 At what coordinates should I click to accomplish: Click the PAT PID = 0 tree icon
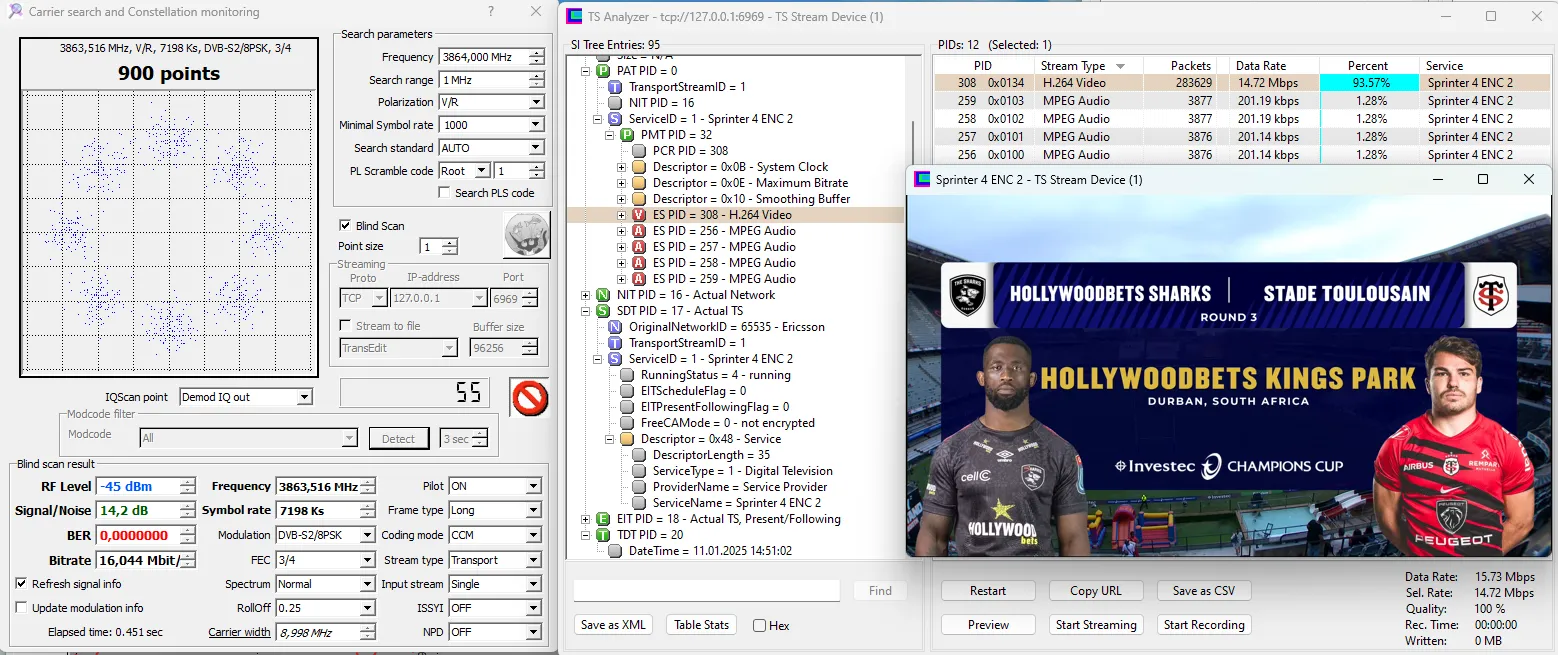tap(602, 71)
